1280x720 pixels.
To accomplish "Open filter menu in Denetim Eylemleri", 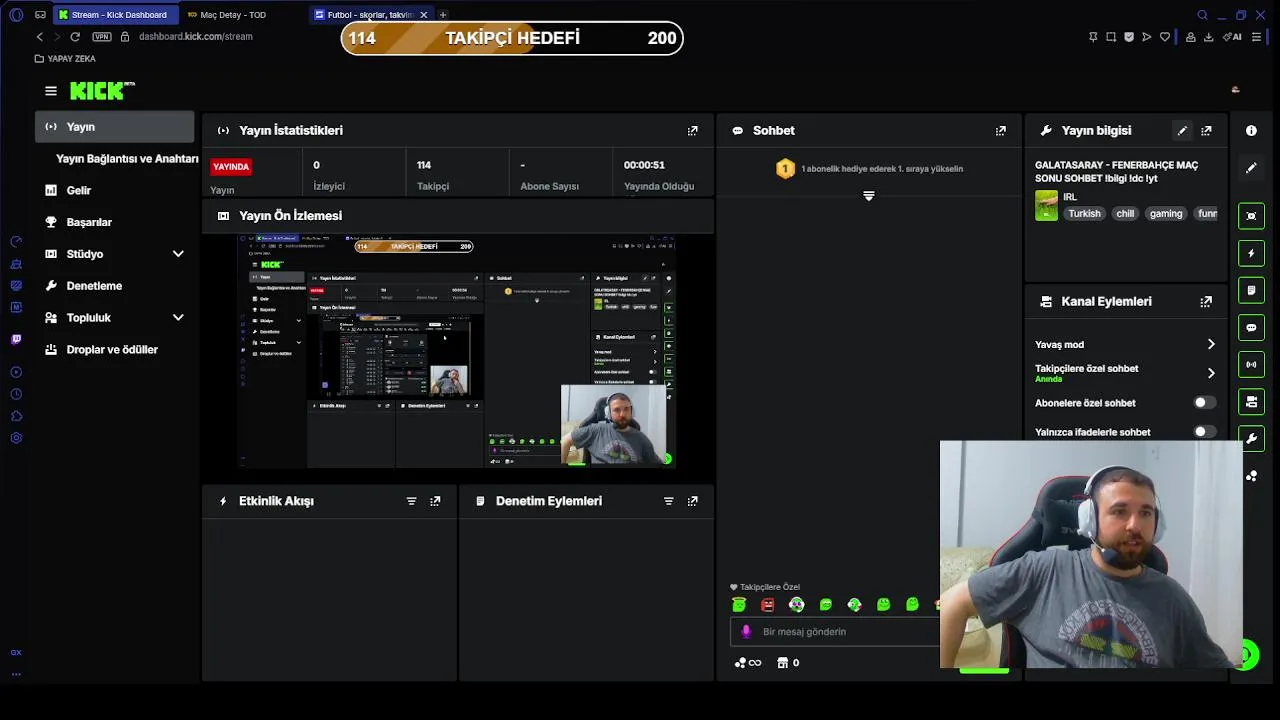I will (x=668, y=501).
